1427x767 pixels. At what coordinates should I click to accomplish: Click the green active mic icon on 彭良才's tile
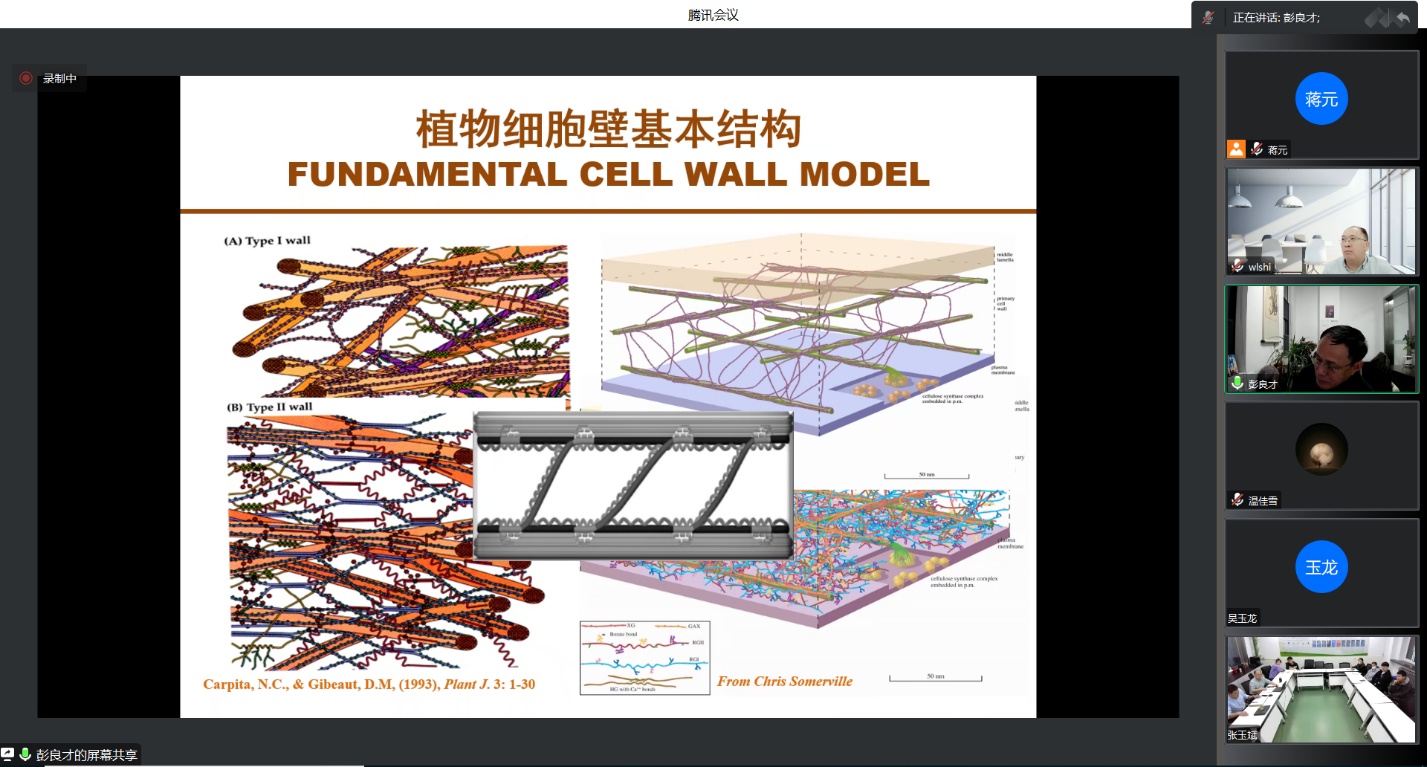(x=1237, y=383)
